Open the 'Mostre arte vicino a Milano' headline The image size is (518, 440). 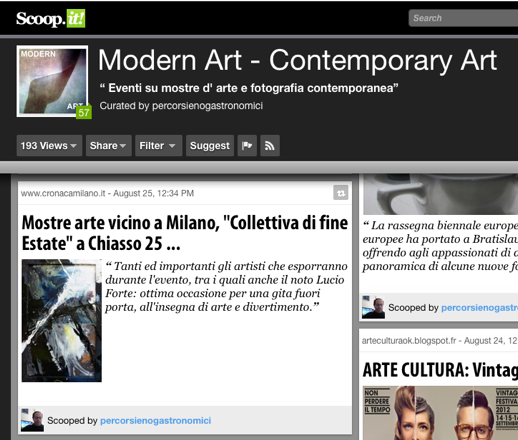pos(185,233)
